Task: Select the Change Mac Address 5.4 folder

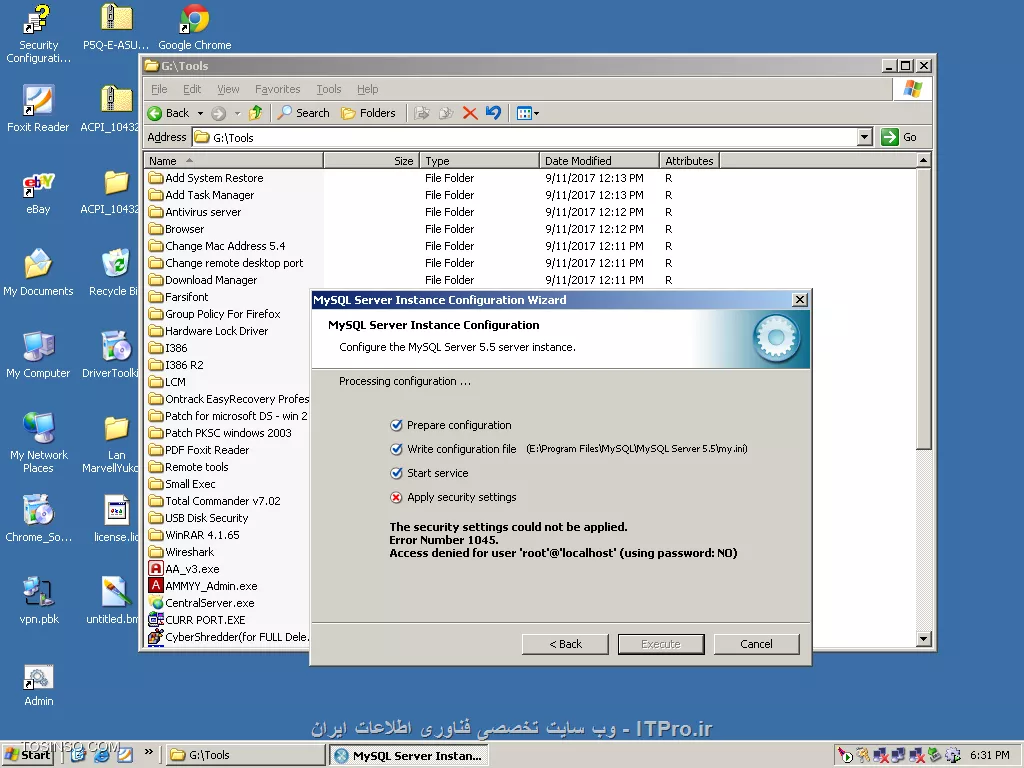Action: point(217,246)
